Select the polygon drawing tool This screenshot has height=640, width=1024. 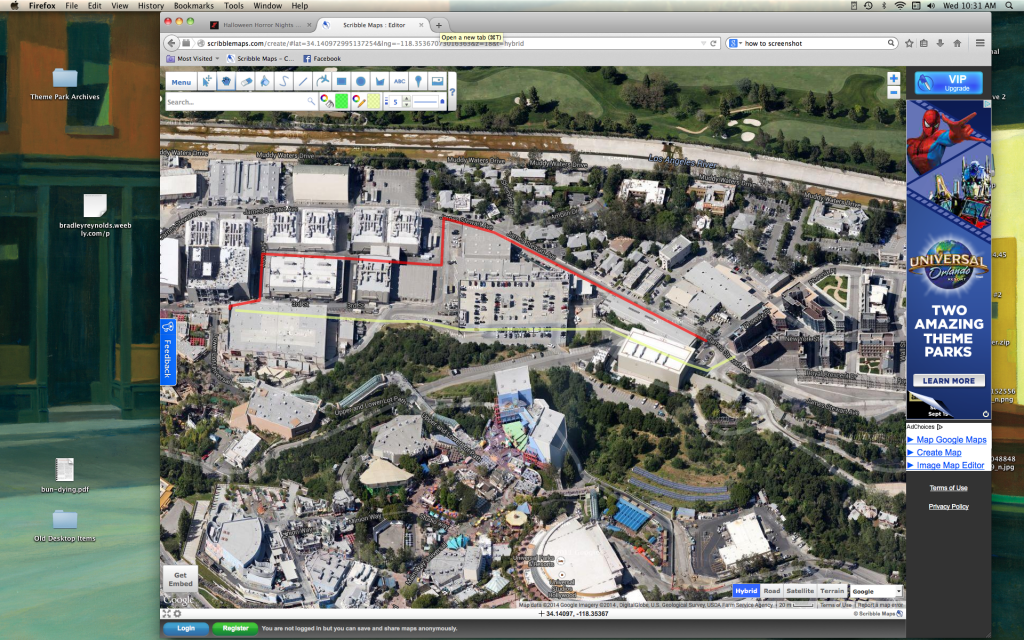(380, 81)
